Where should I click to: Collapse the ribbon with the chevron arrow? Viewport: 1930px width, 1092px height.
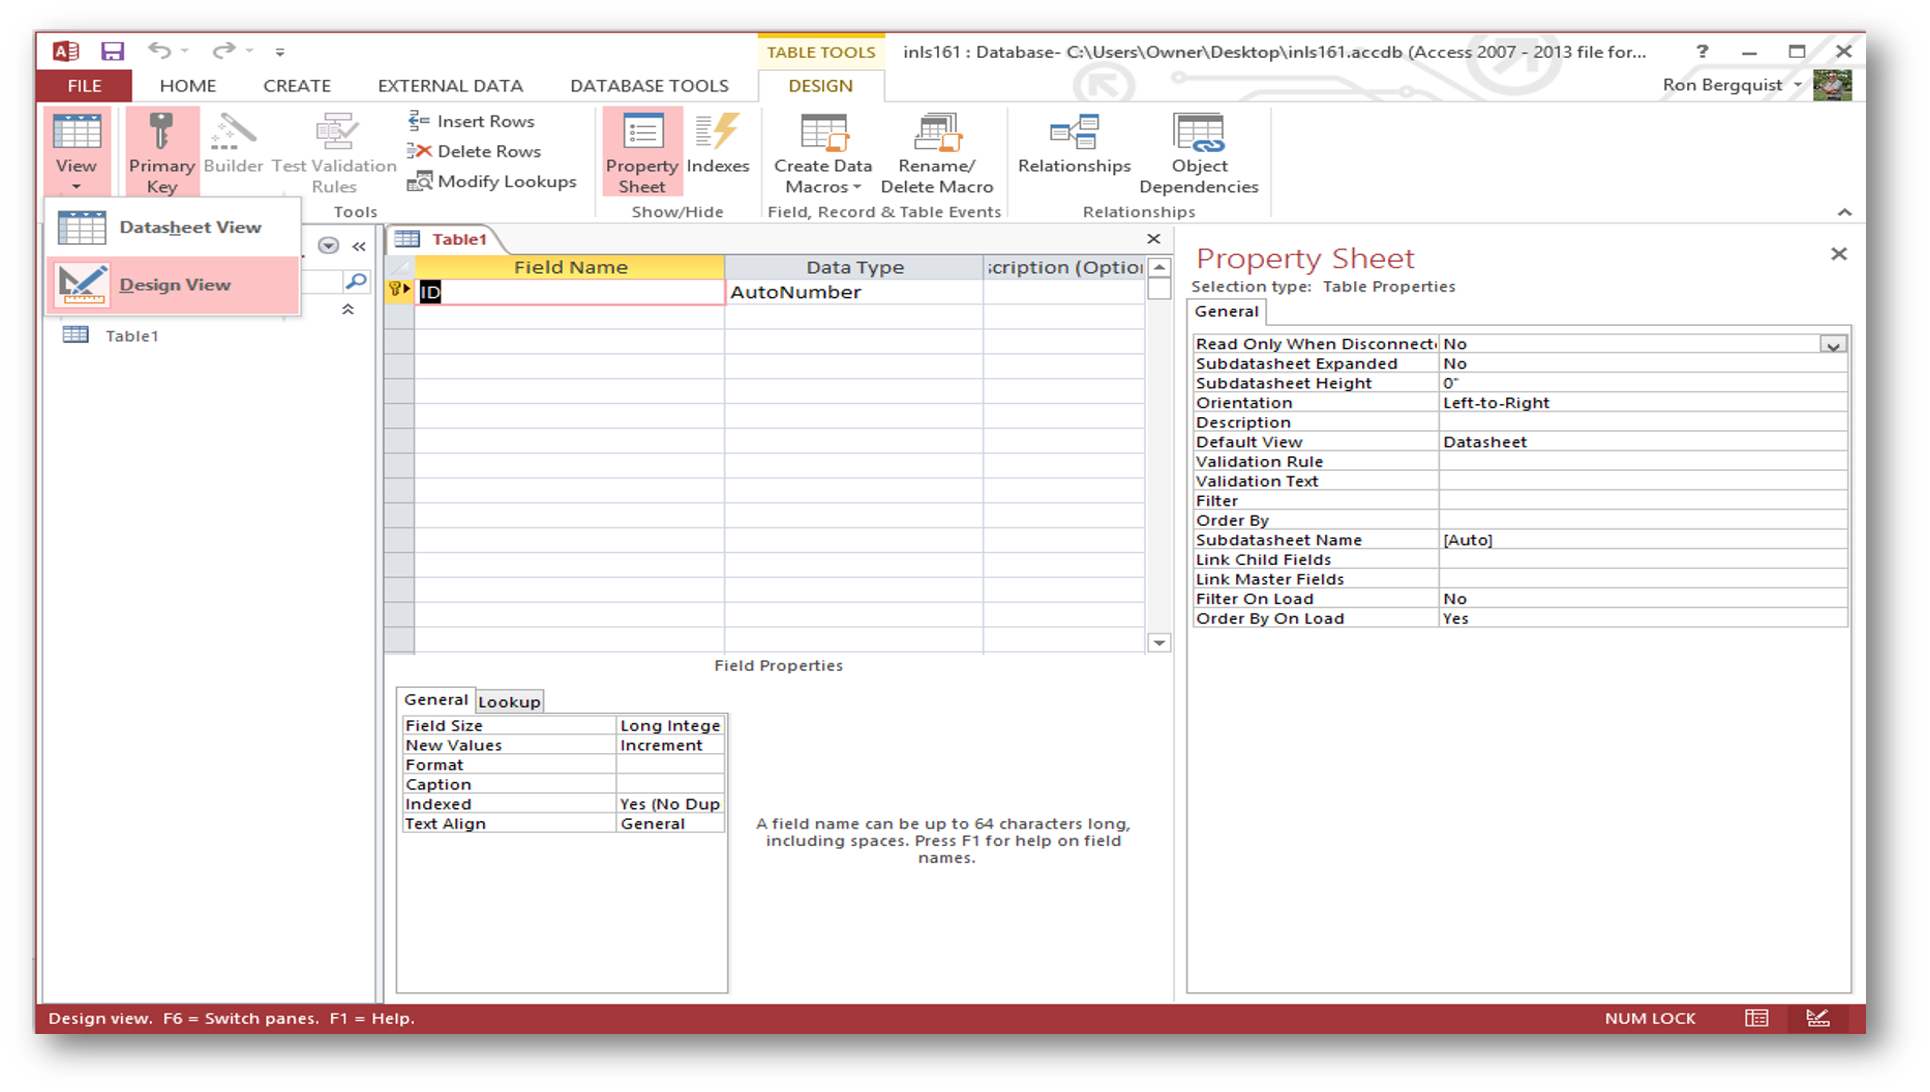(x=1844, y=212)
